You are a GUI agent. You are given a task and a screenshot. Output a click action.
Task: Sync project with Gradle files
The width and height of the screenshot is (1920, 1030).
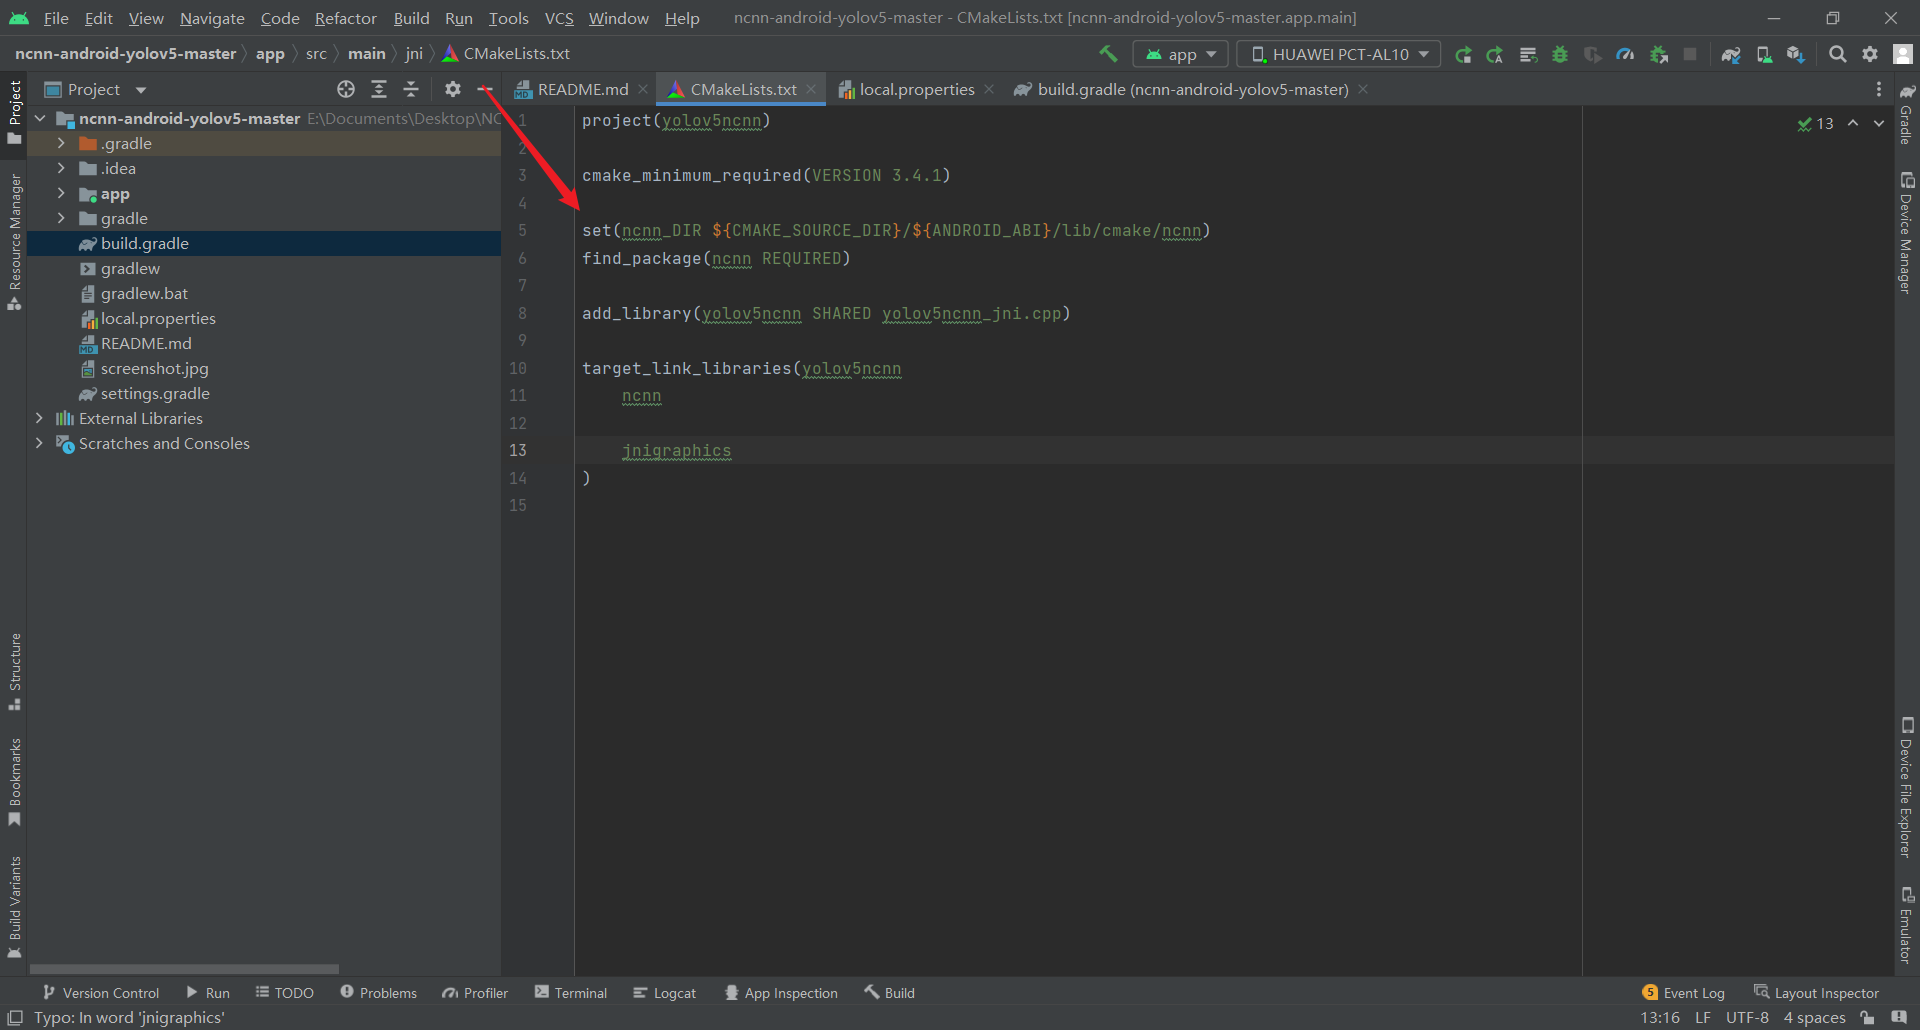(1731, 54)
